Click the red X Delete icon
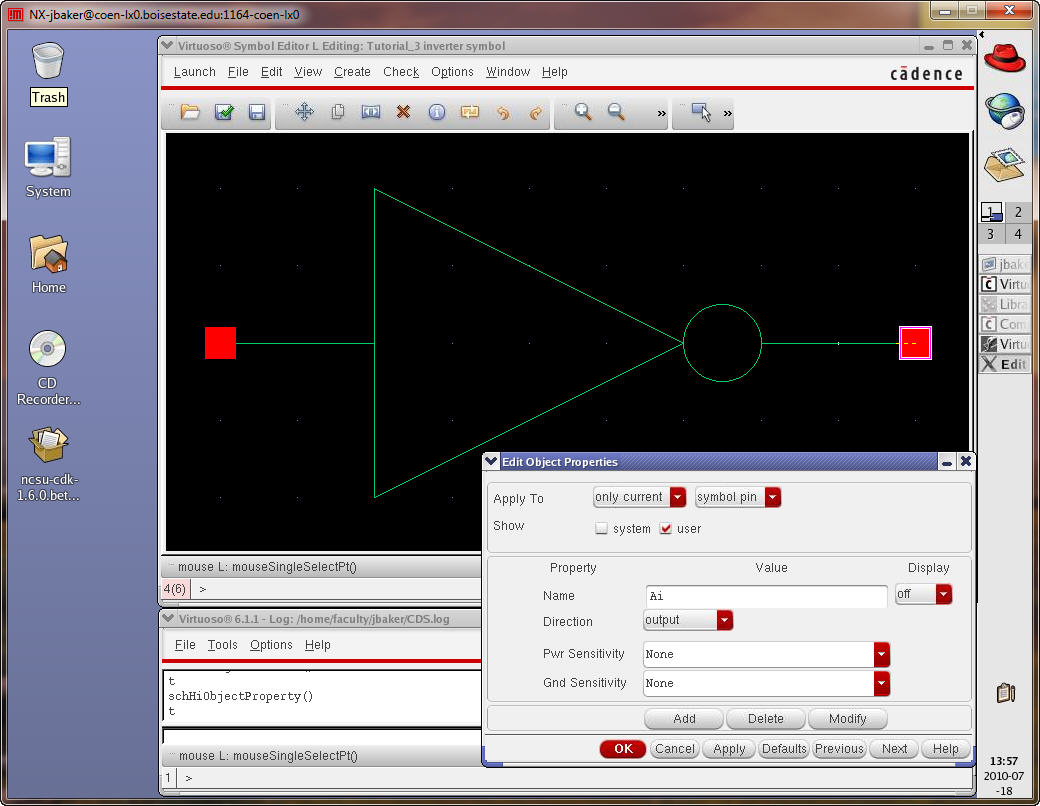The height and width of the screenshot is (806, 1040). click(x=403, y=113)
